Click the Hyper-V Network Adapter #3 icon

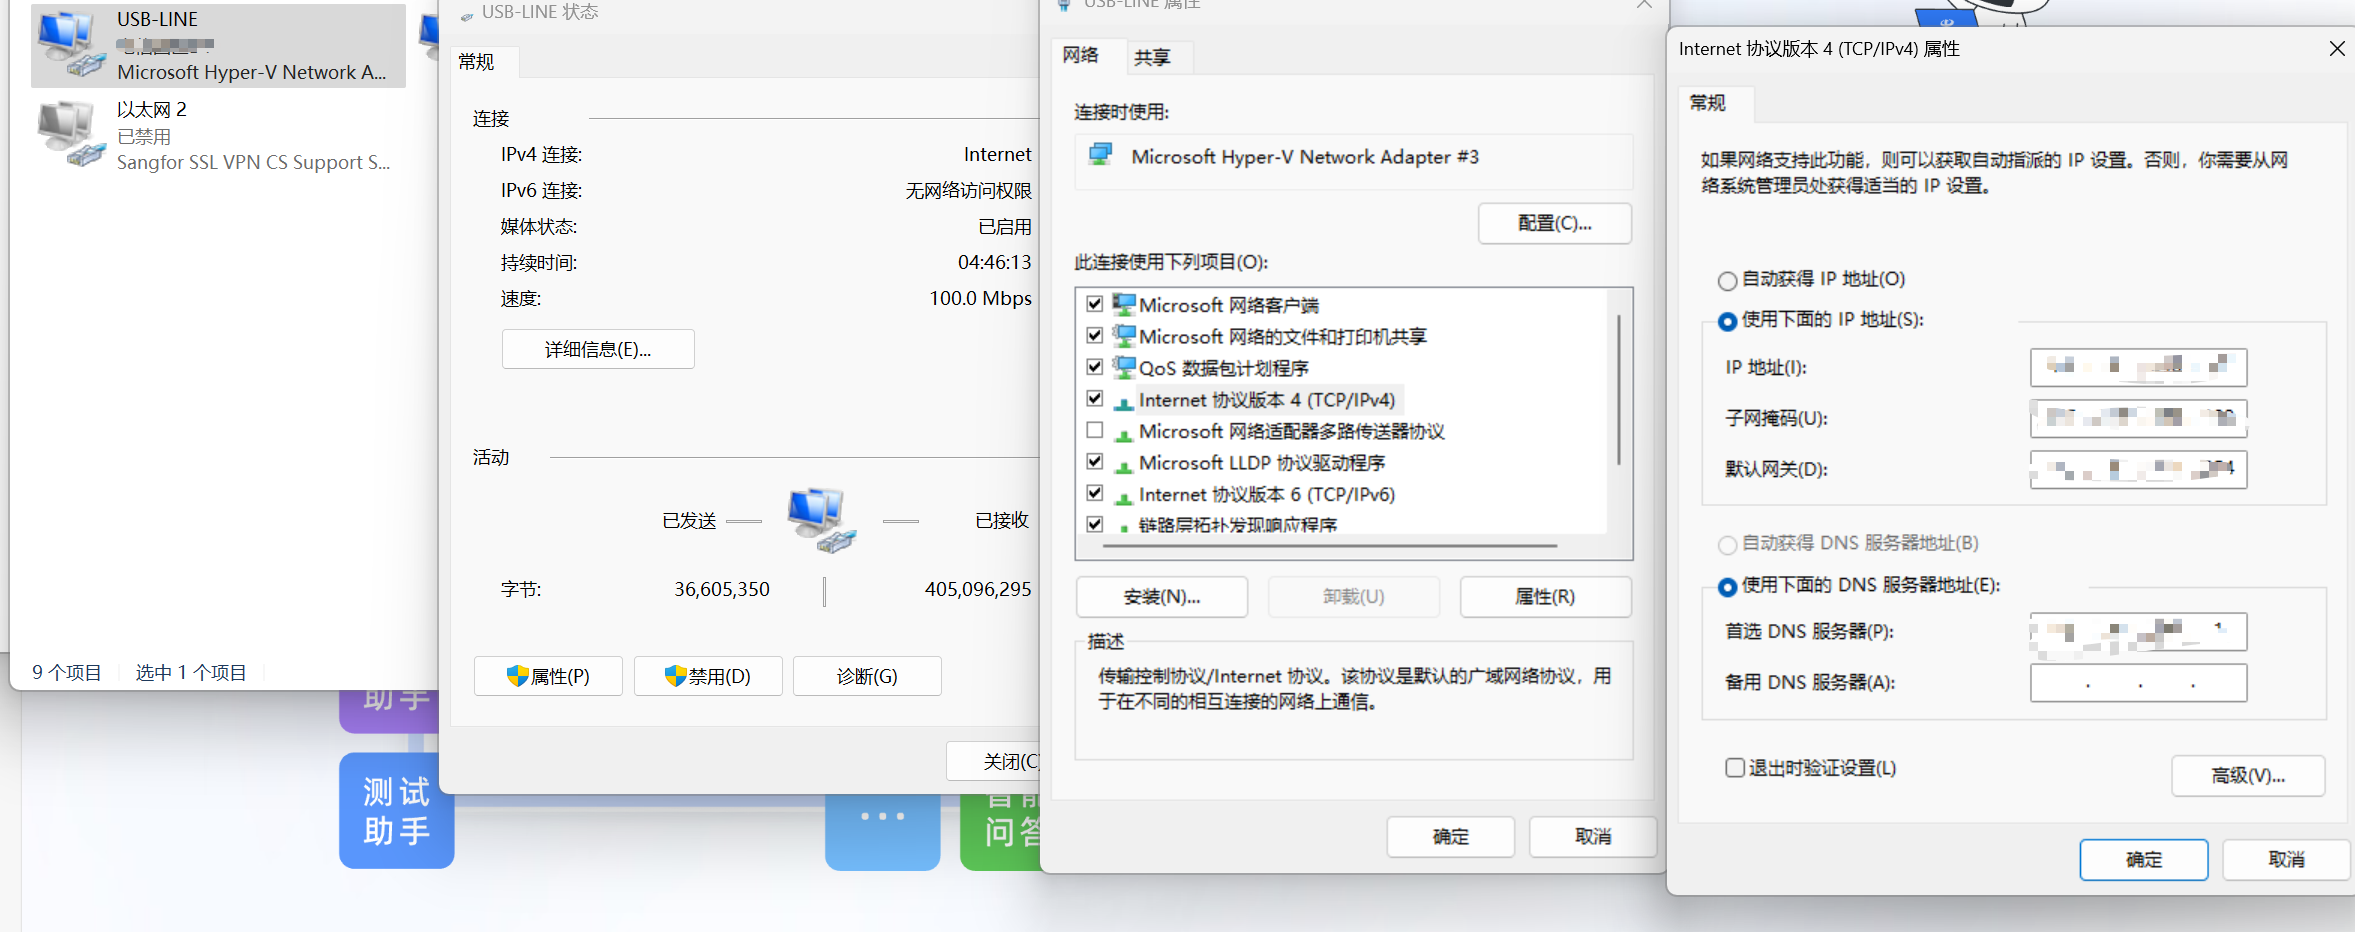(x=1101, y=155)
